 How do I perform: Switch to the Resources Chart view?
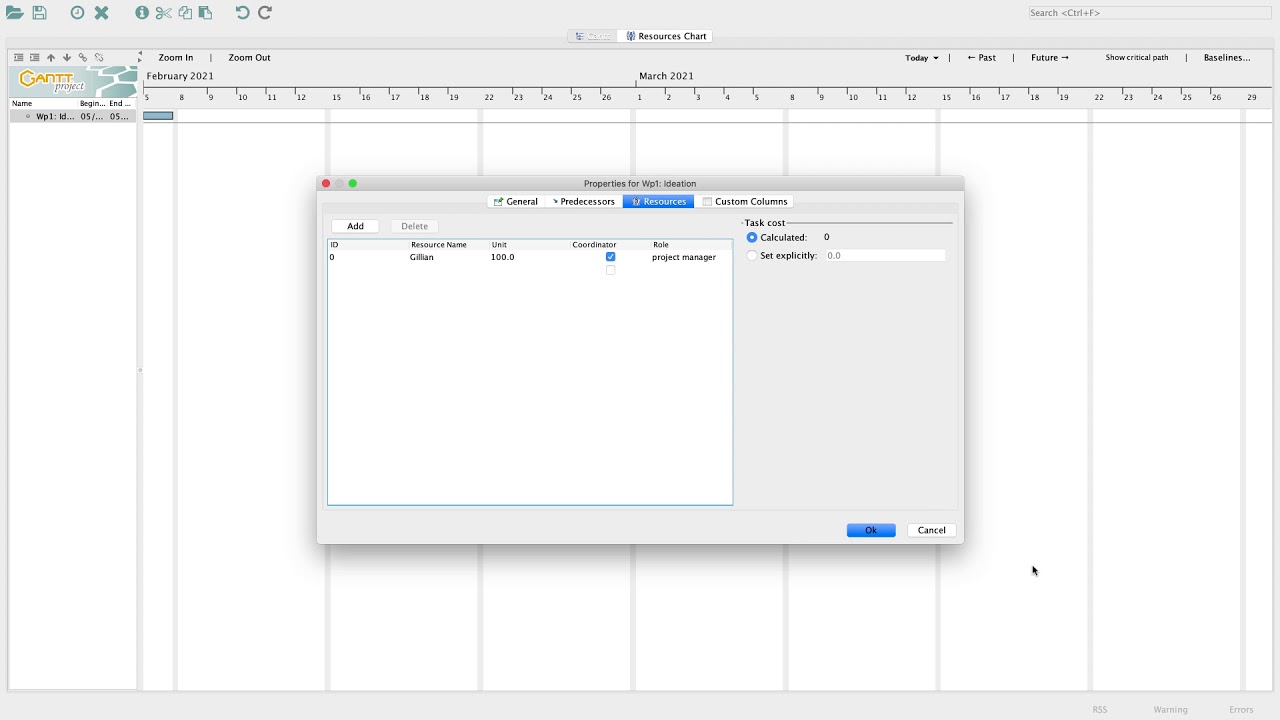coord(666,36)
